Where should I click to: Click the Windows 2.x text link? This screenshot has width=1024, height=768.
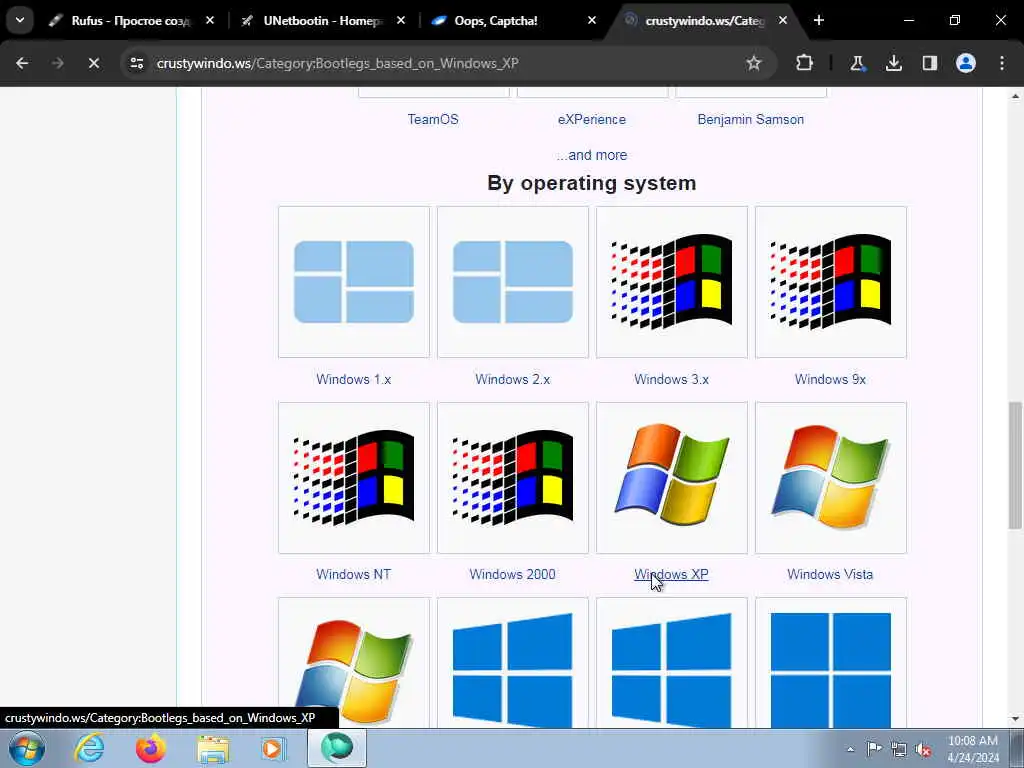[513, 379]
